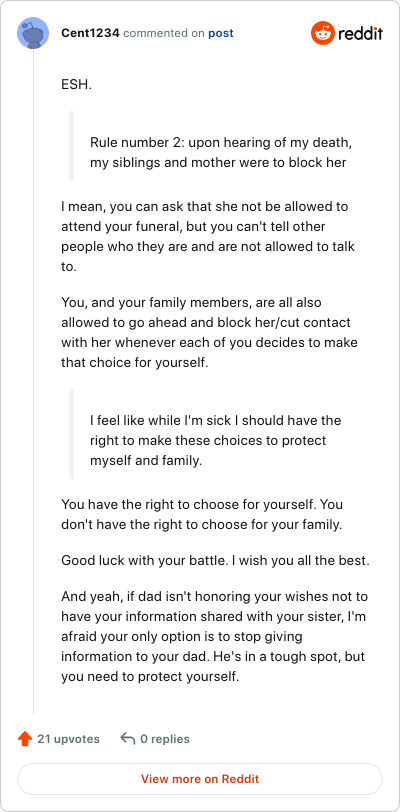Select the "21 upvotes" count
Image resolution: width=400 pixels, height=812 pixels.
[68, 739]
